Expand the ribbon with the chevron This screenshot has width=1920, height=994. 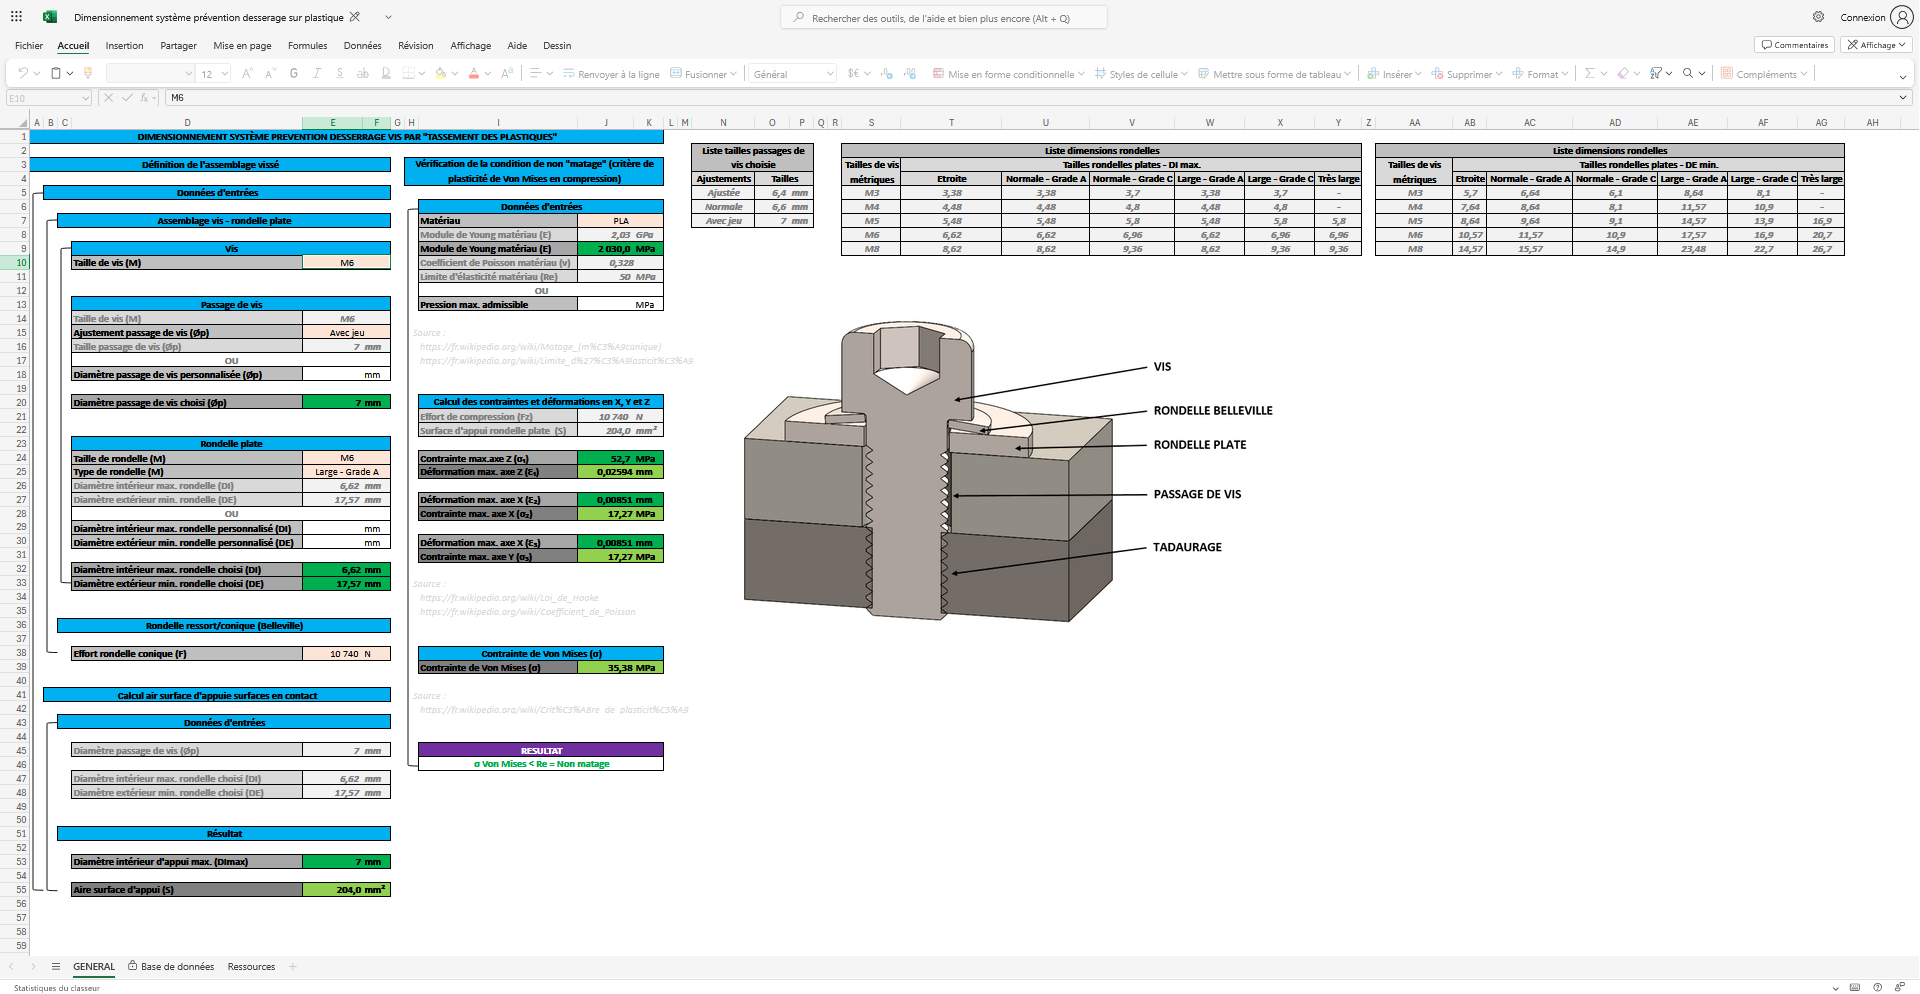pyautogui.click(x=1902, y=77)
